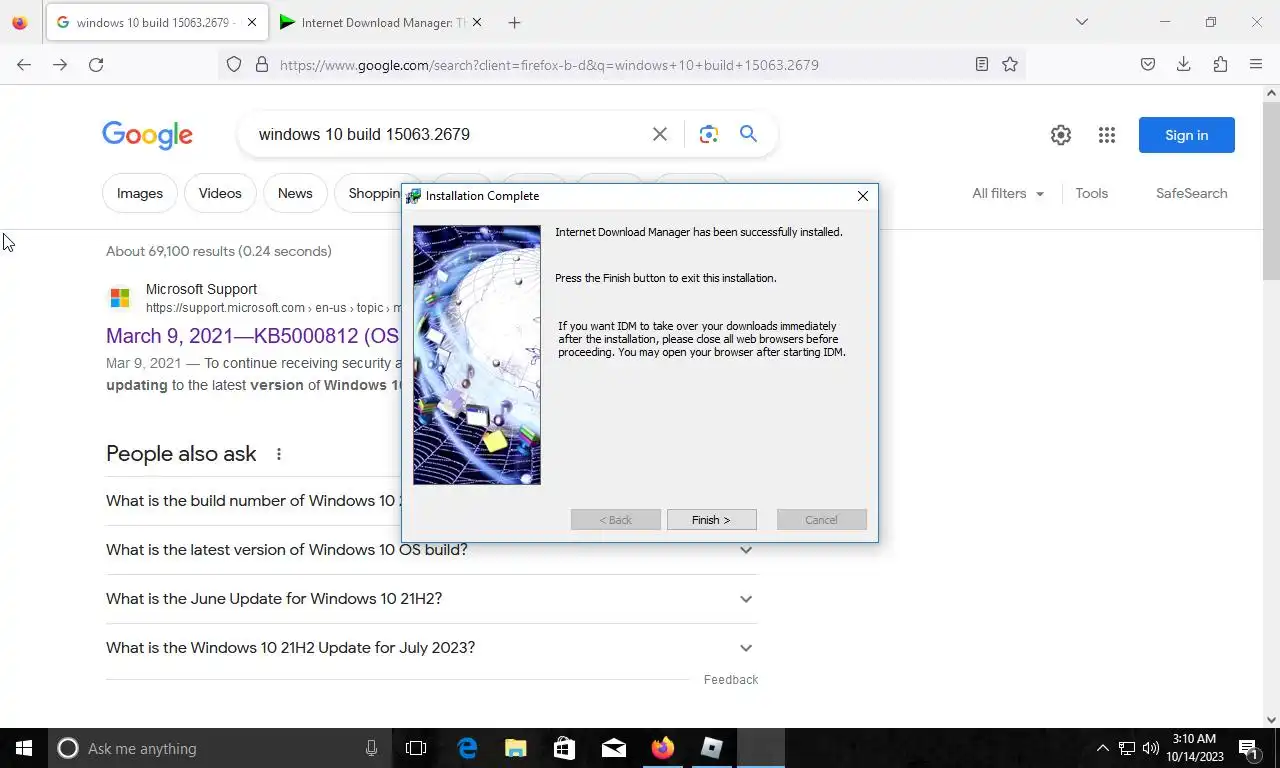
Task: Click the Microsoft Support site name
Action: (201, 289)
